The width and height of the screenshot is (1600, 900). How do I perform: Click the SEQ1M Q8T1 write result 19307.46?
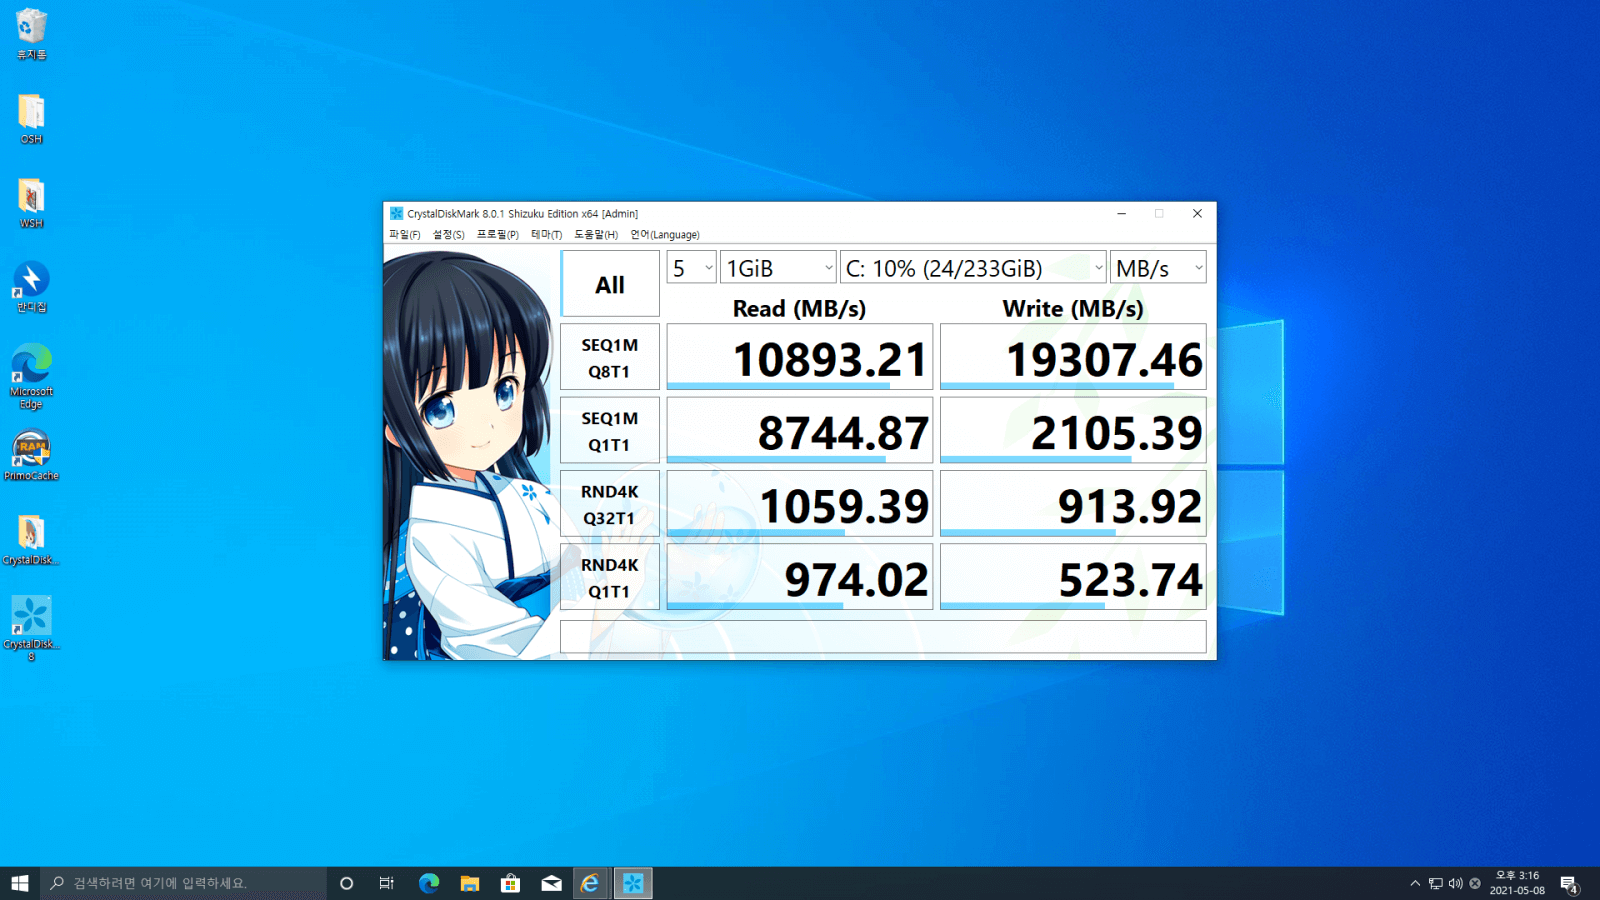(x=1073, y=357)
